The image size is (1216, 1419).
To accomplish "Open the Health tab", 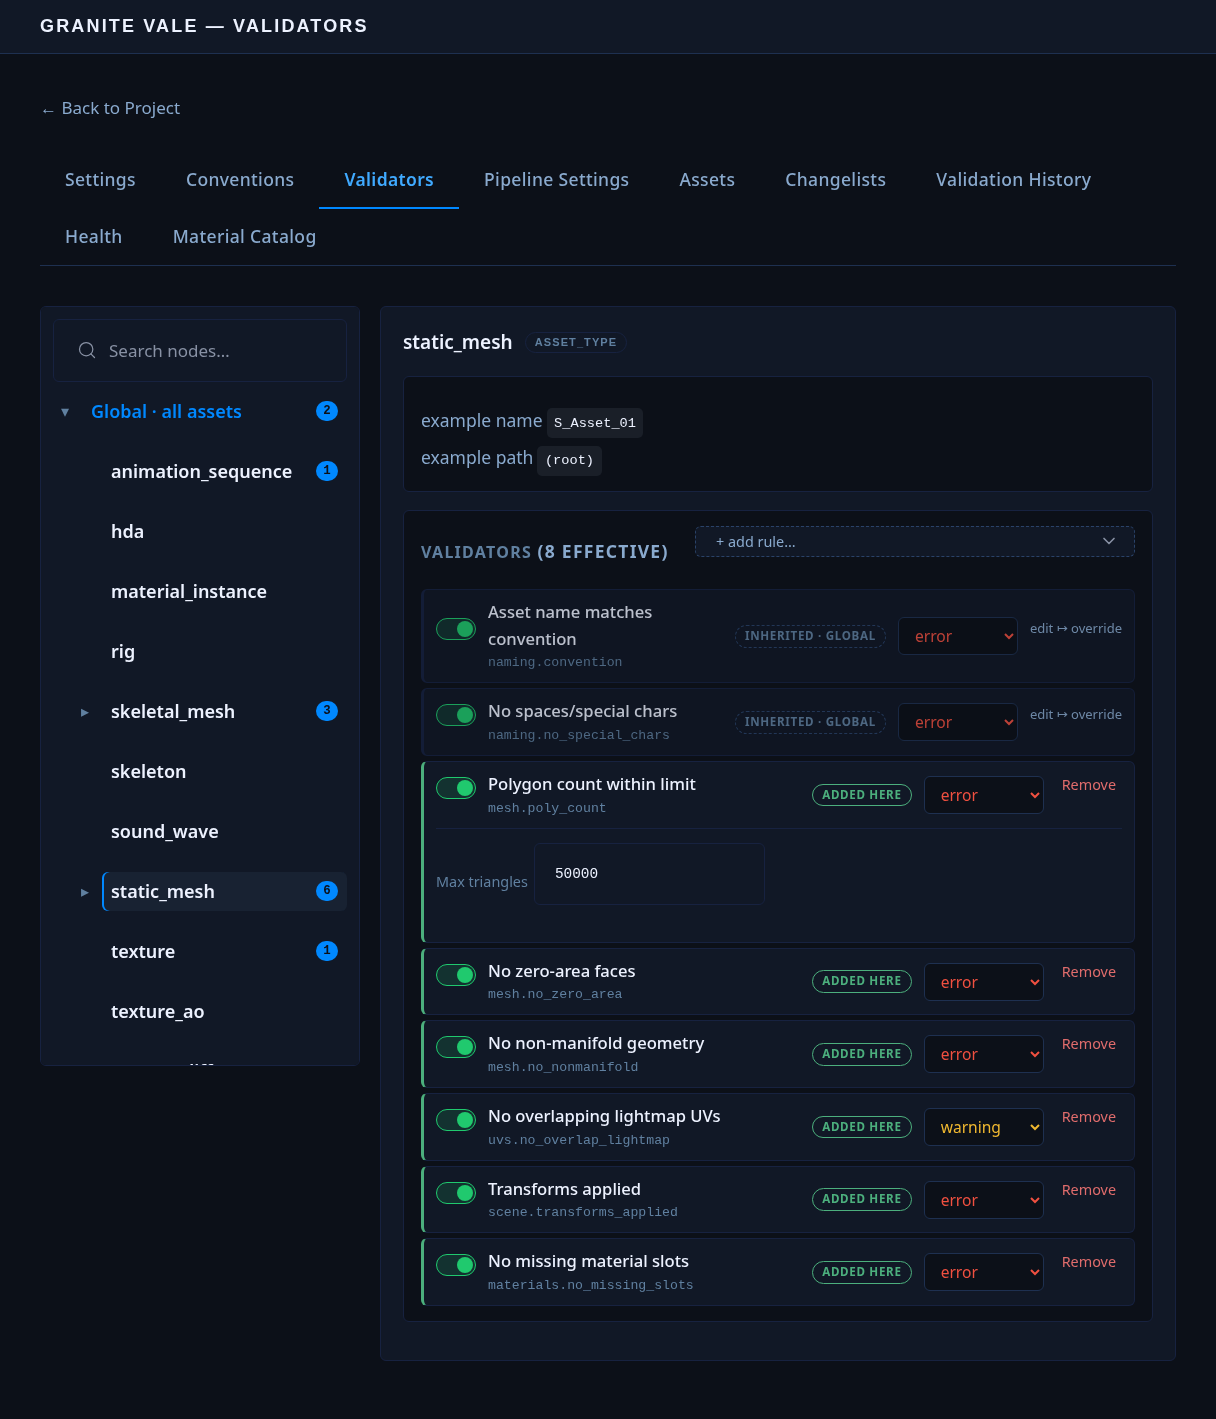I will tap(93, 237).
